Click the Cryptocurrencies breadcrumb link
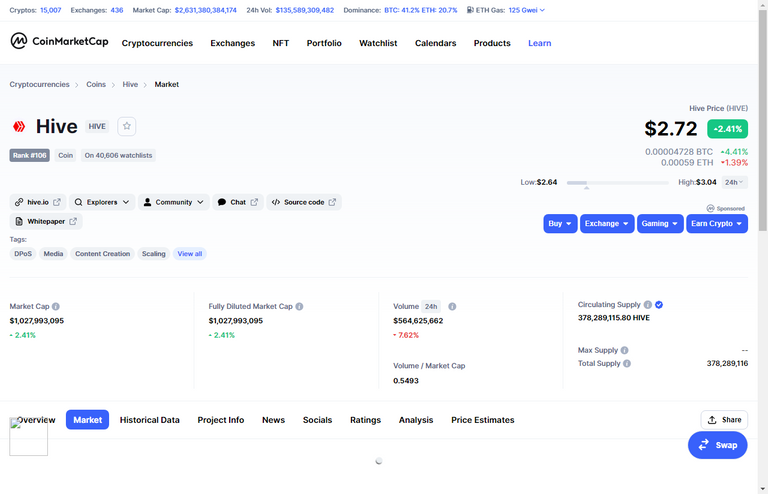The height and width of the screenshot is (494, 768). click(x=39, y=84)
